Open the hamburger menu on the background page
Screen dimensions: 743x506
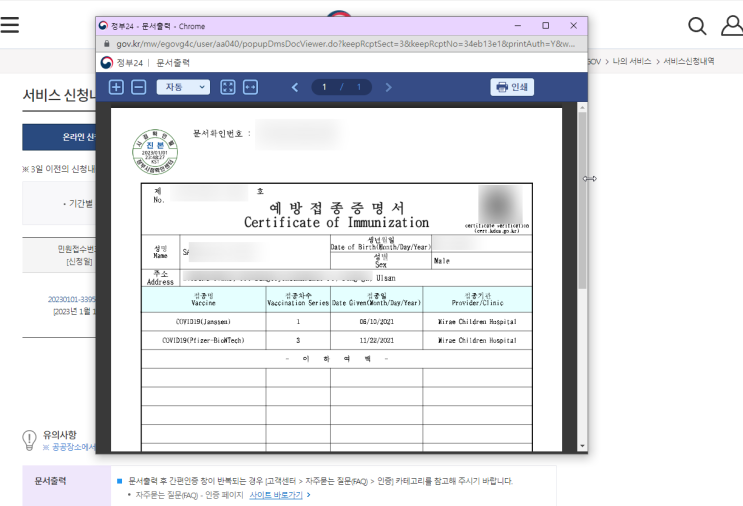click(x=9, y=25)
